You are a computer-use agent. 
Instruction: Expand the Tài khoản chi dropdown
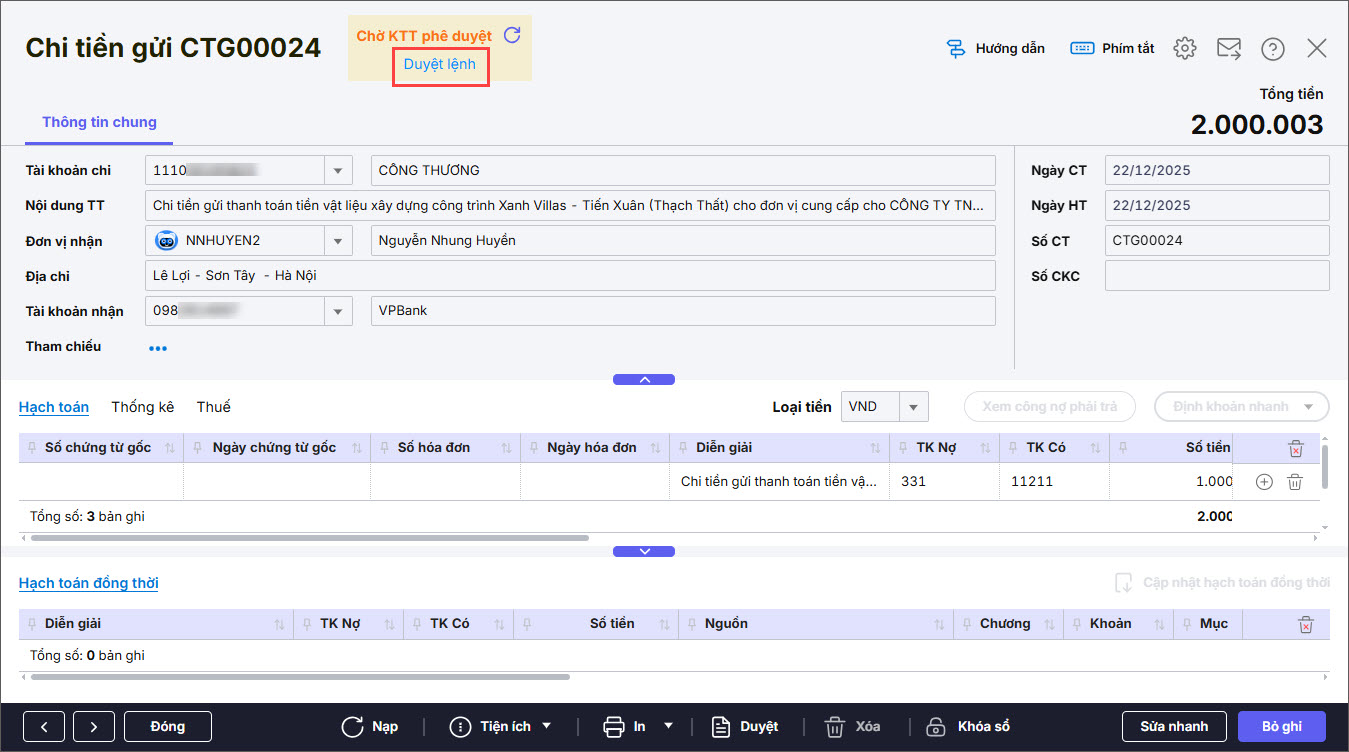pyautogui.click(x=337, y=171)
